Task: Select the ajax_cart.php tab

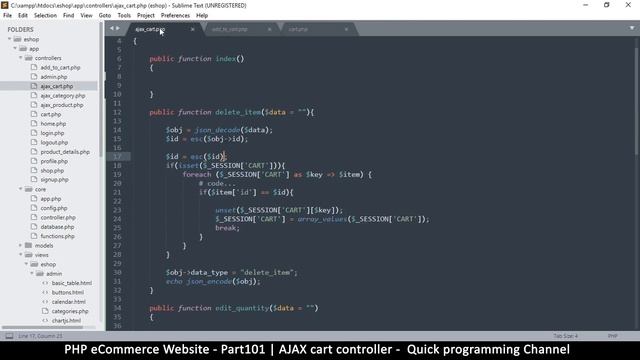Action: pyautogui.click(x=150, y=29)
